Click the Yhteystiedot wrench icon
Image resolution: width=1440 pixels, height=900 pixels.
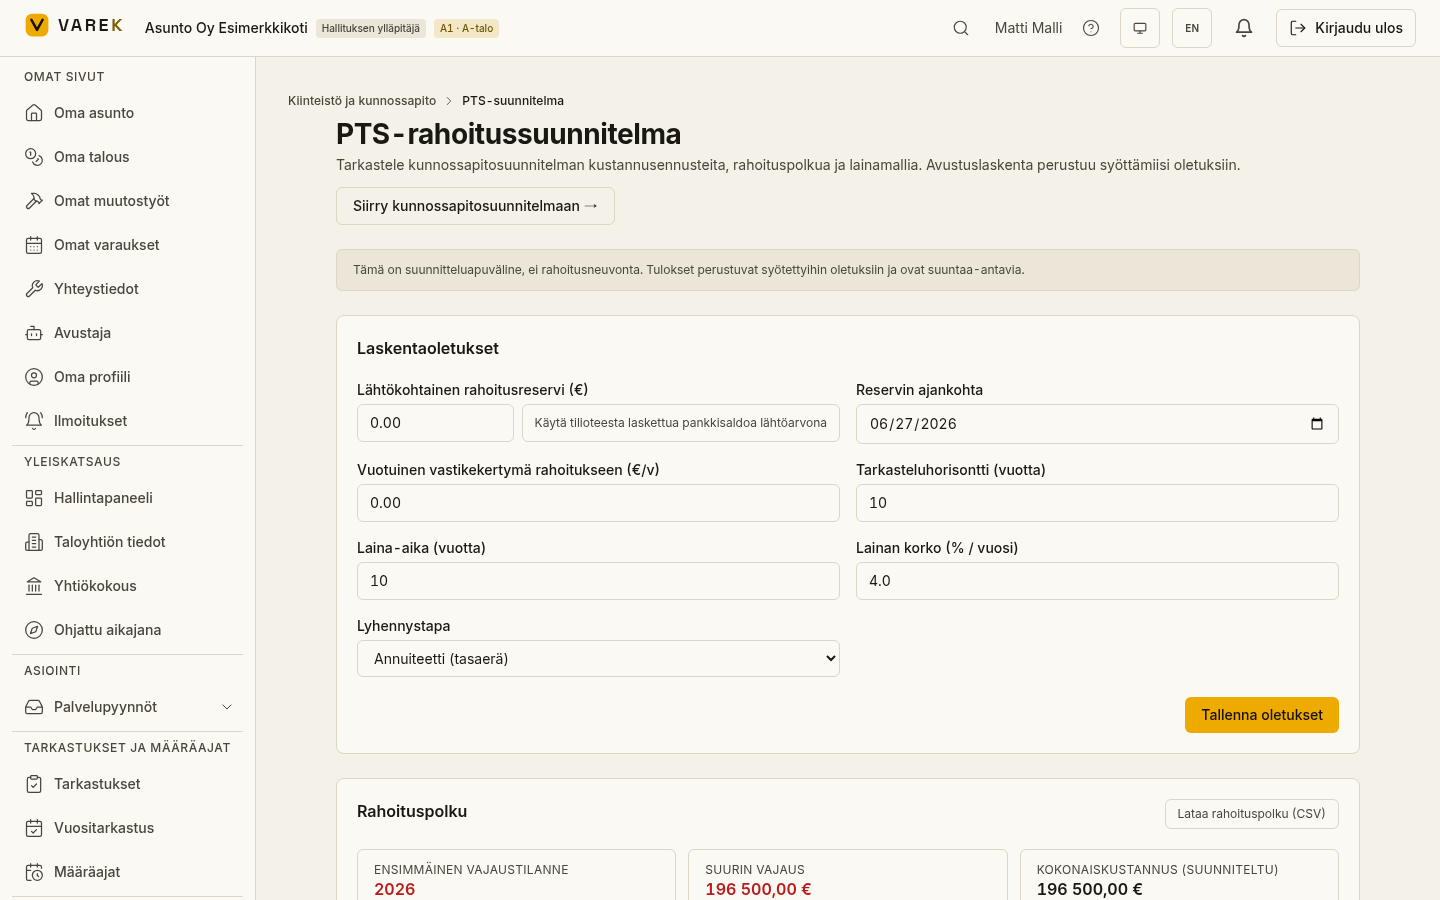(x=34, y=289)
